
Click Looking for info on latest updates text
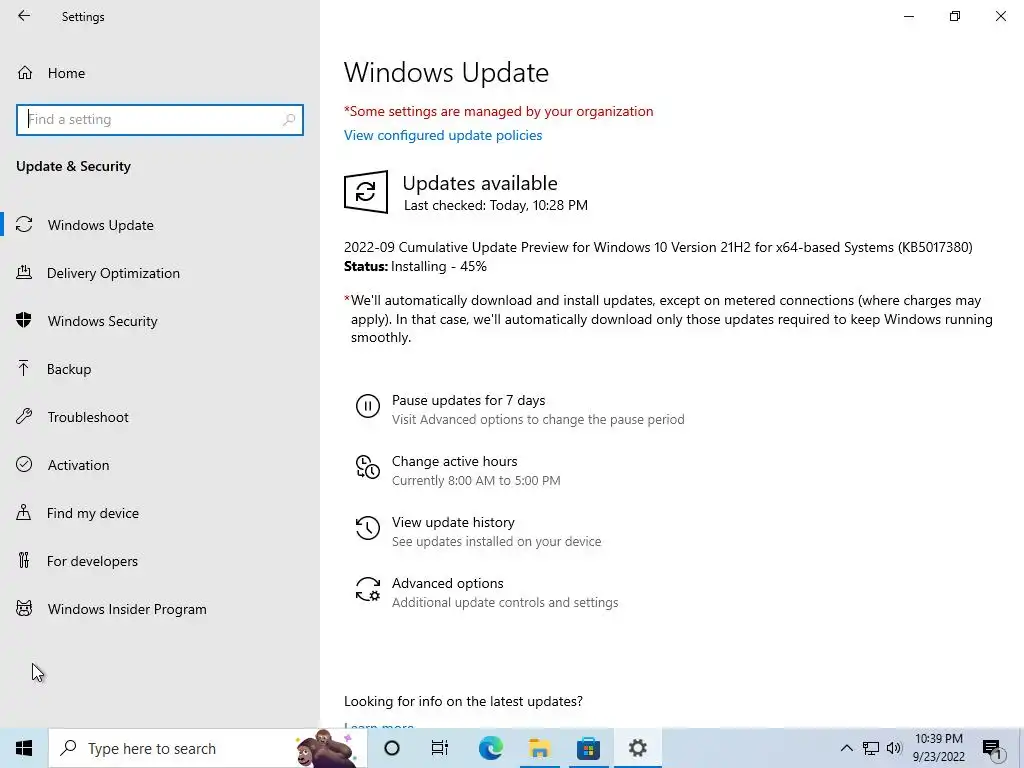pos(463,701)
